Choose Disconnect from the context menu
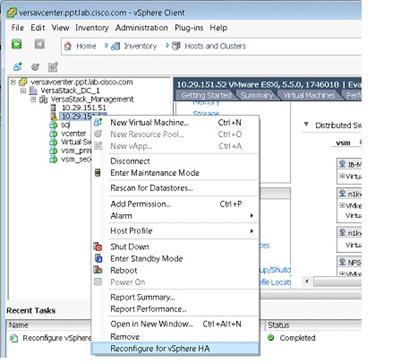The image size is (418, 364). click(x=175, y=161)
